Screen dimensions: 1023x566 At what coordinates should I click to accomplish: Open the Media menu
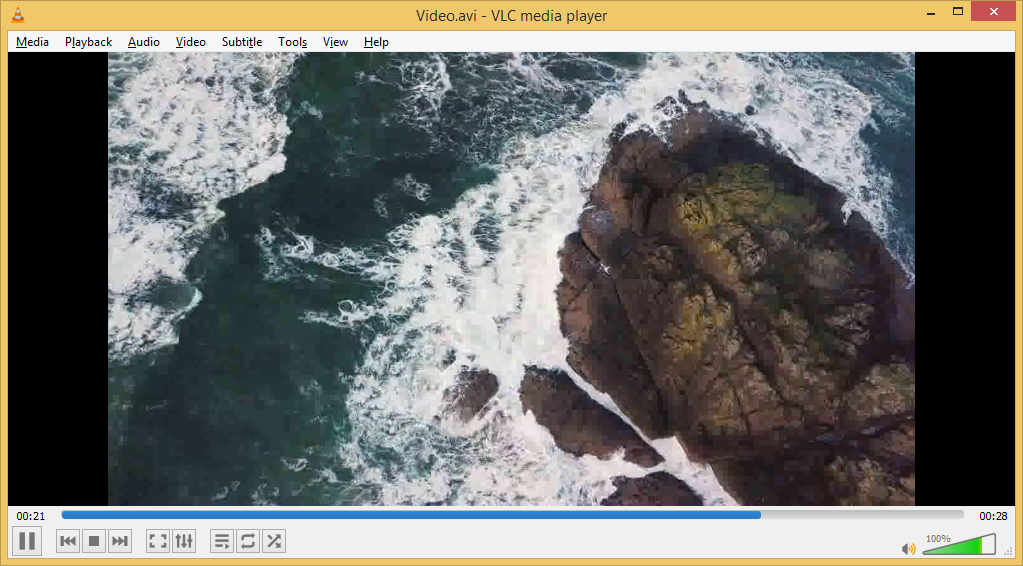33,42
